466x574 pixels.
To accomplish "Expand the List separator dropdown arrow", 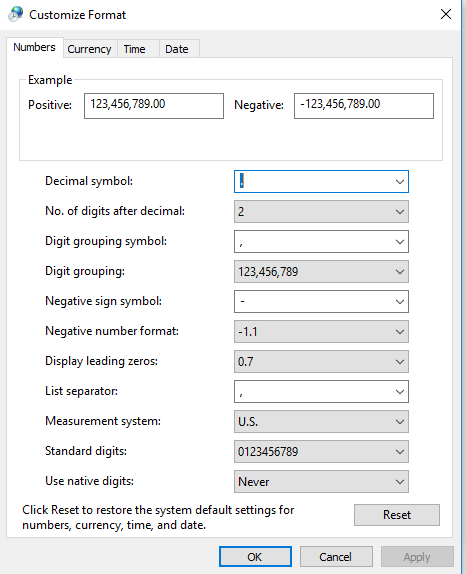I will (x=400, y=392).
